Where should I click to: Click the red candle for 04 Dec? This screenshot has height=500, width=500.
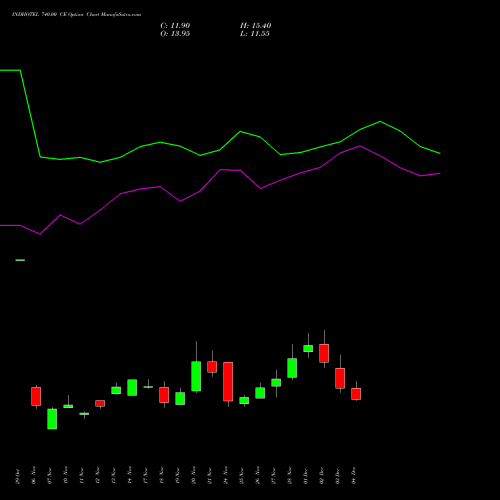[356, 394]
